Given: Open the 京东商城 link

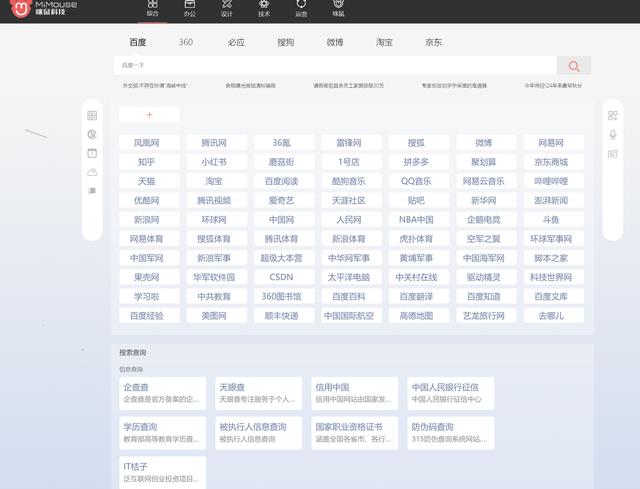Looking at the screenshot, I should click(x=554, y=162).
